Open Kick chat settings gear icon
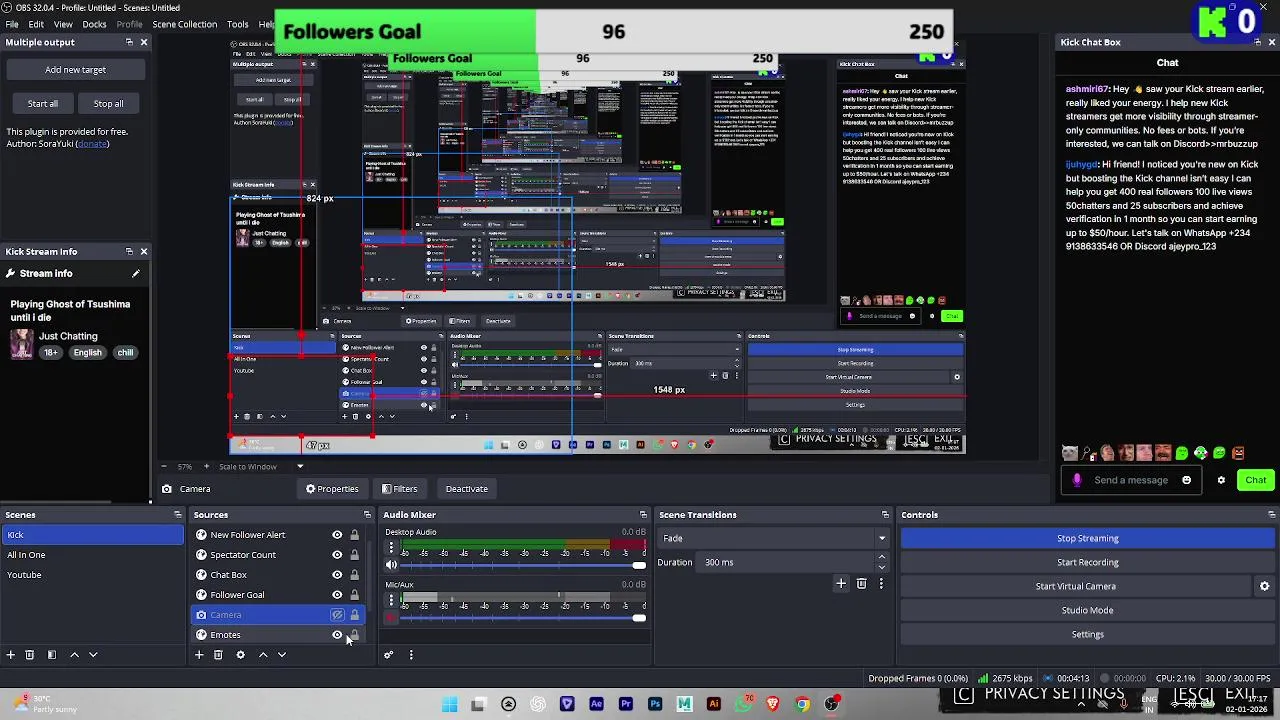The height and width of the screenshot is (720, 1280). [x=1221, y=480]
